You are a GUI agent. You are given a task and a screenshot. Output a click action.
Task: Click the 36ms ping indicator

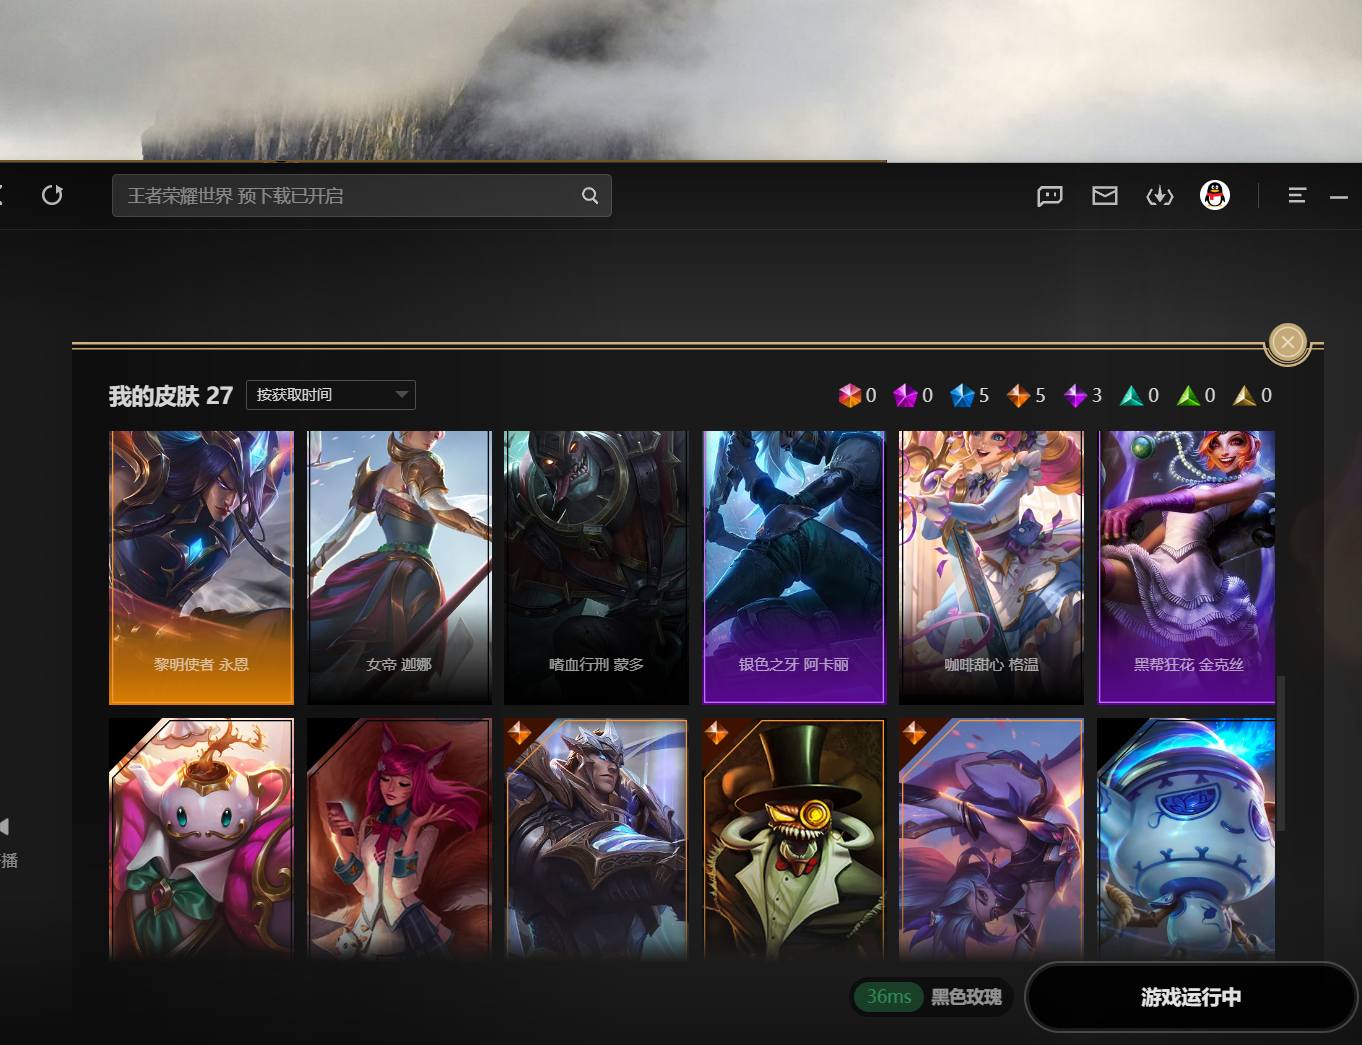point(889,997)
